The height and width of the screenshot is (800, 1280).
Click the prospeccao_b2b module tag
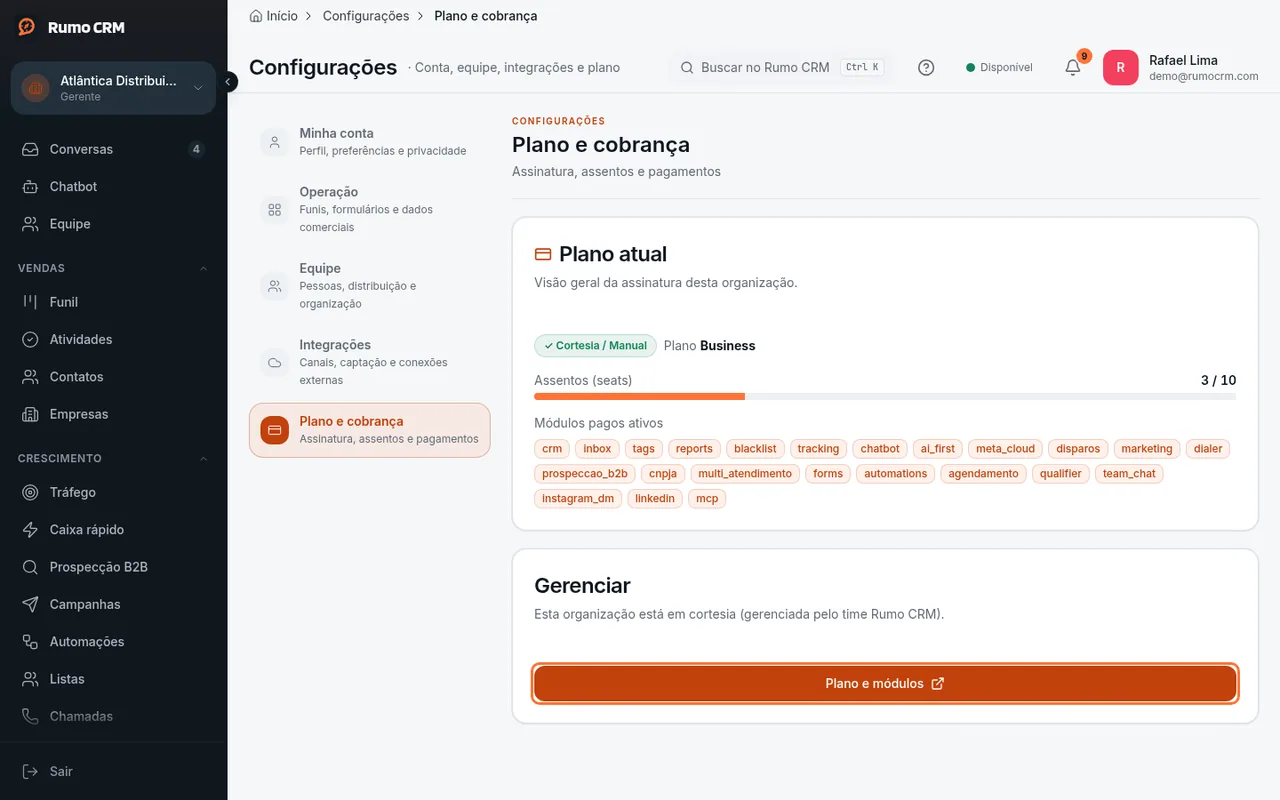point(585,474)
